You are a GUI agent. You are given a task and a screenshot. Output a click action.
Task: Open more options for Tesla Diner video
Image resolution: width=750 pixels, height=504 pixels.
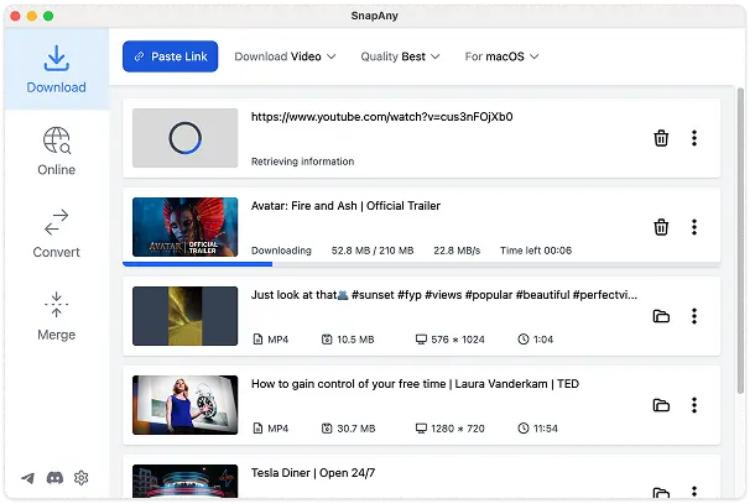coord(694,492)
